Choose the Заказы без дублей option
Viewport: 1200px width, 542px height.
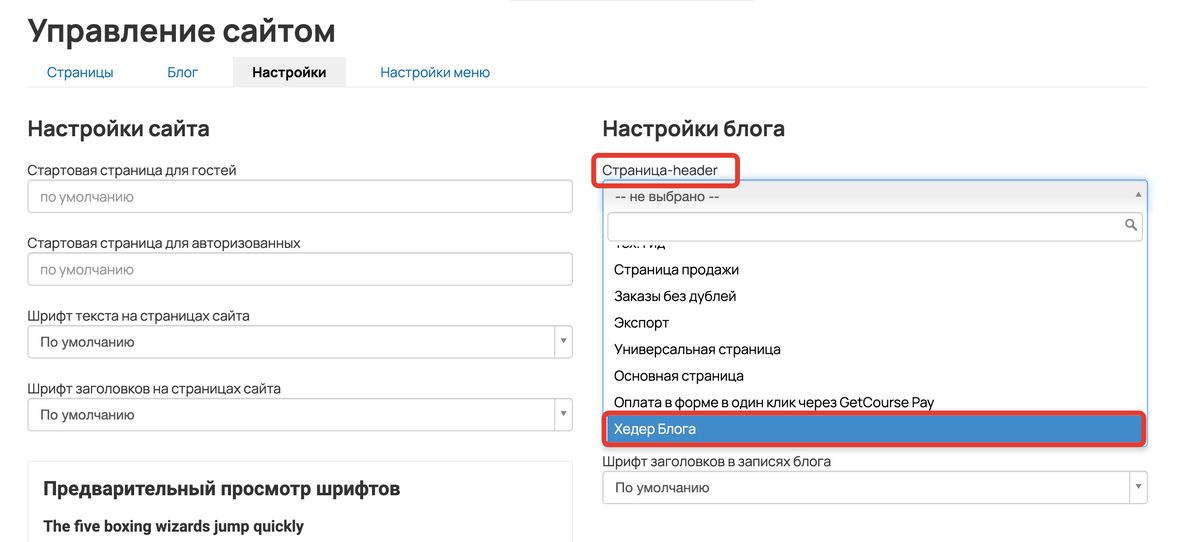pyautogui.click(x=875, y=296)
